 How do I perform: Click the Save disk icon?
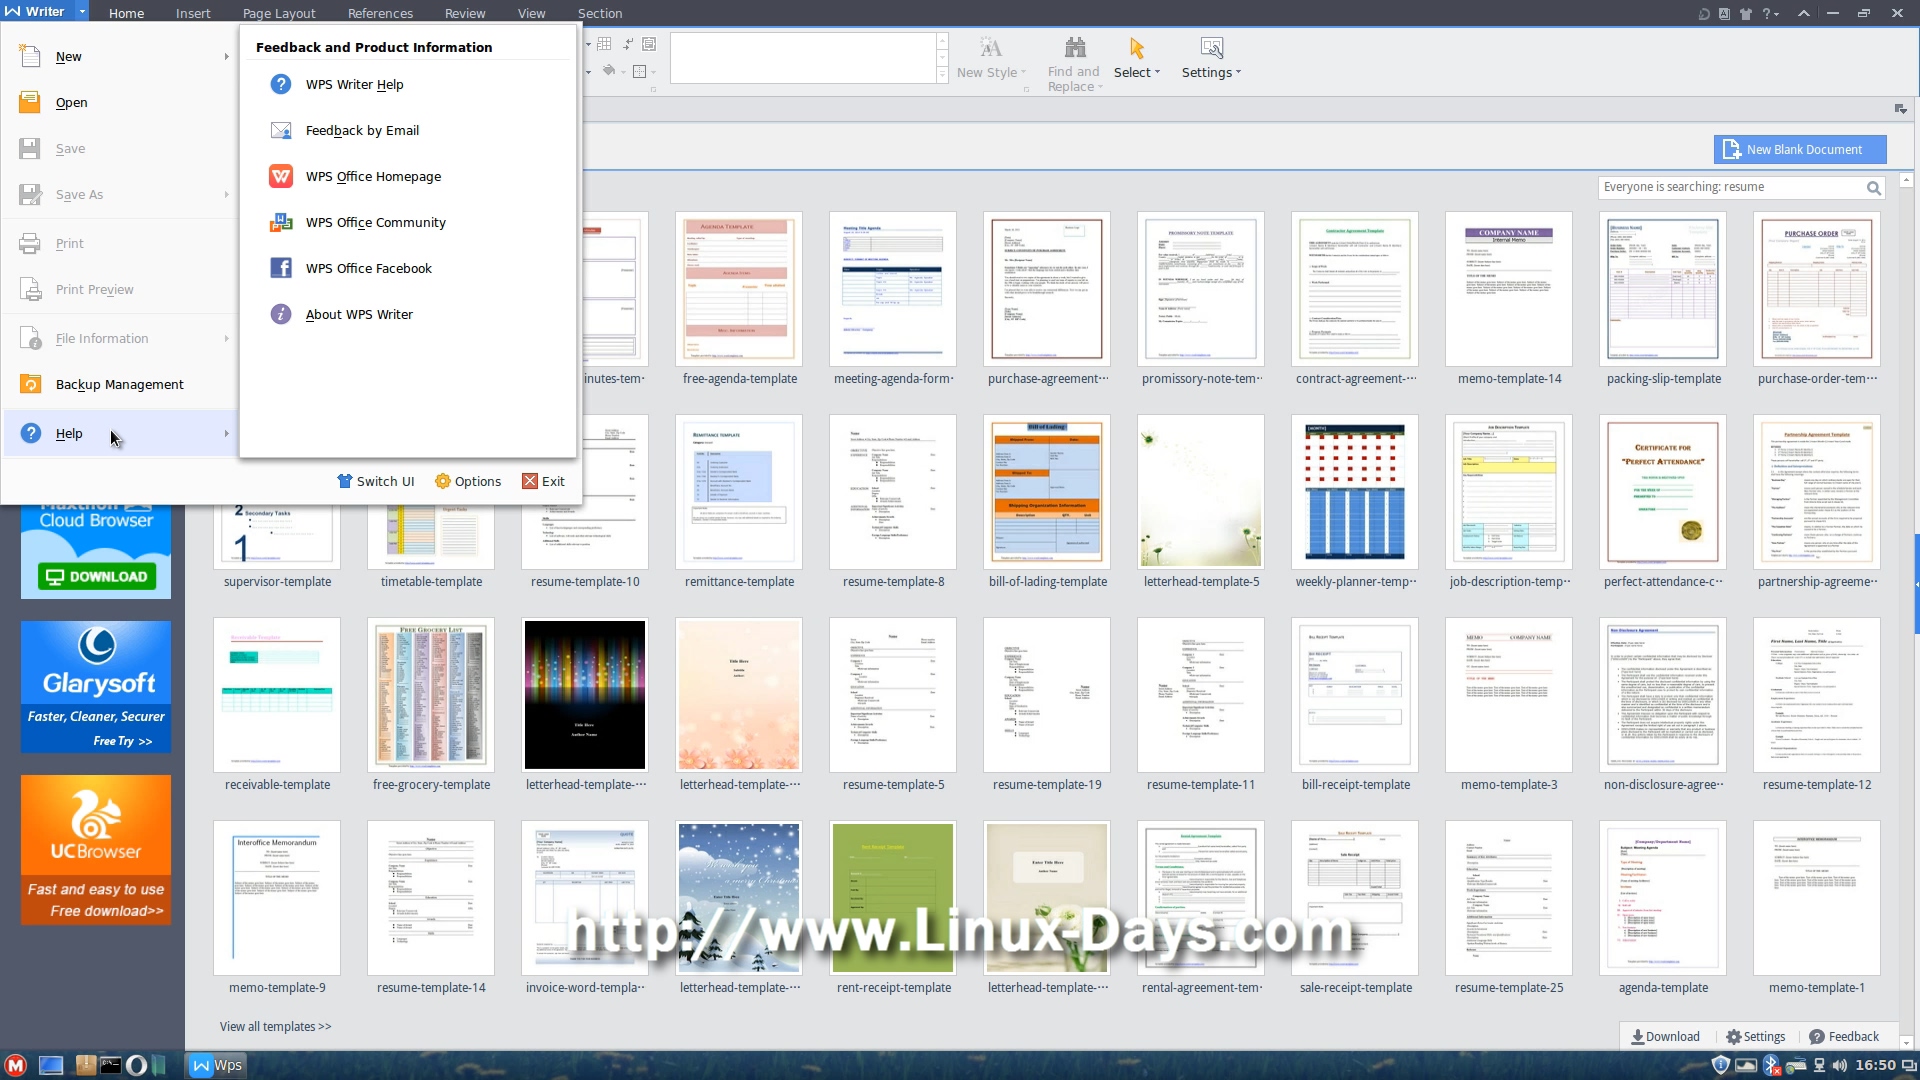(30, 148)
